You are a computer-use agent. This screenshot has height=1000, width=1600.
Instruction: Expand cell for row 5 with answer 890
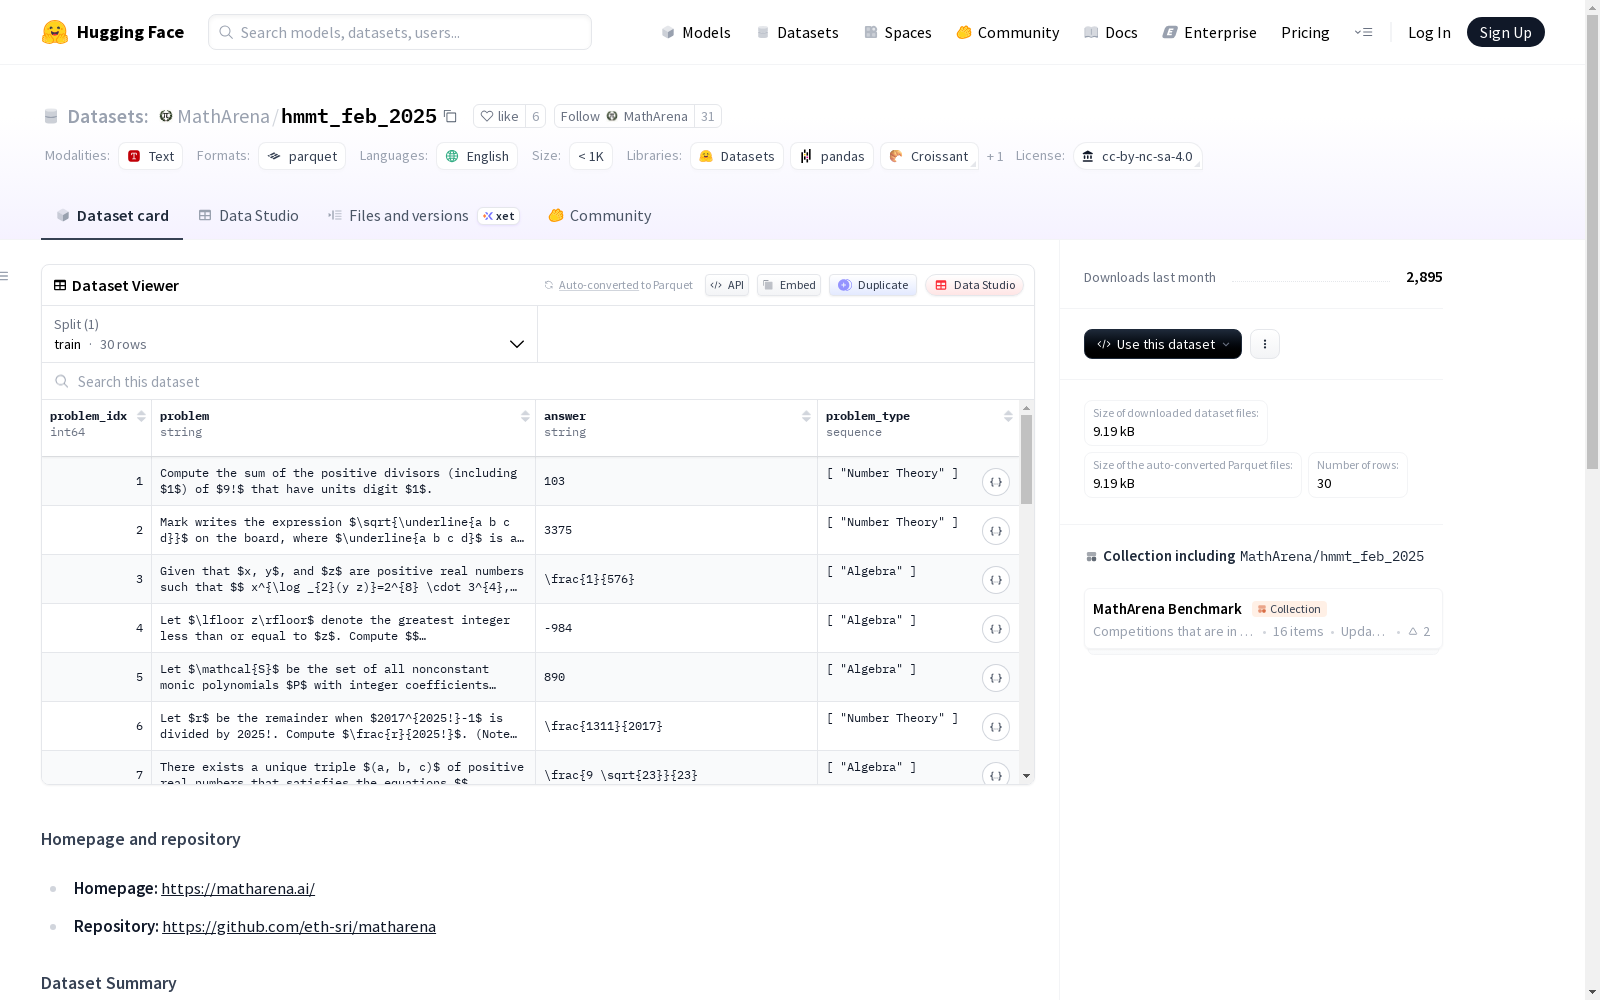click(x=996, y=678)
